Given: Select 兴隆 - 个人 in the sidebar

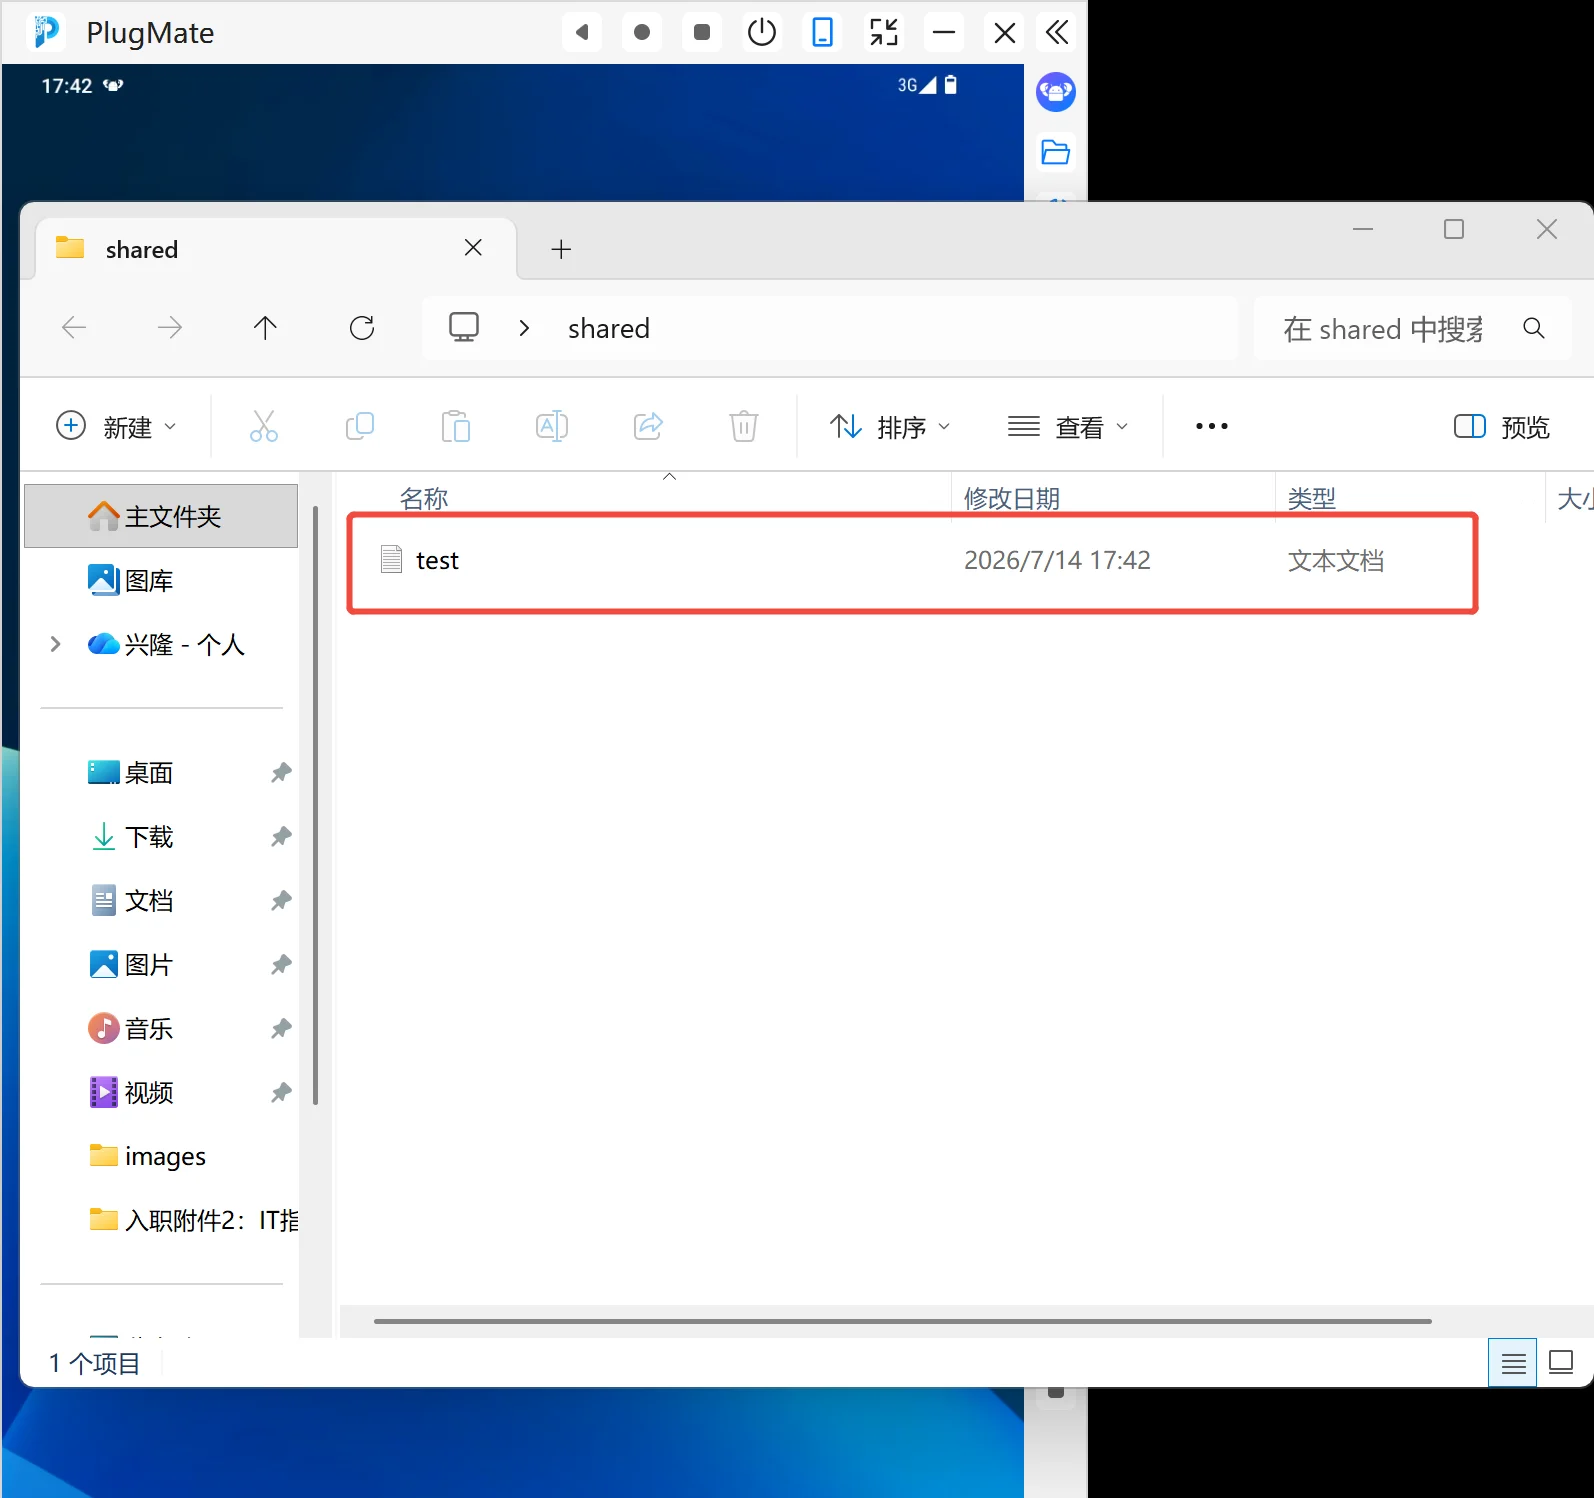Looking at the screenshot, I should (x=166, y=644).
